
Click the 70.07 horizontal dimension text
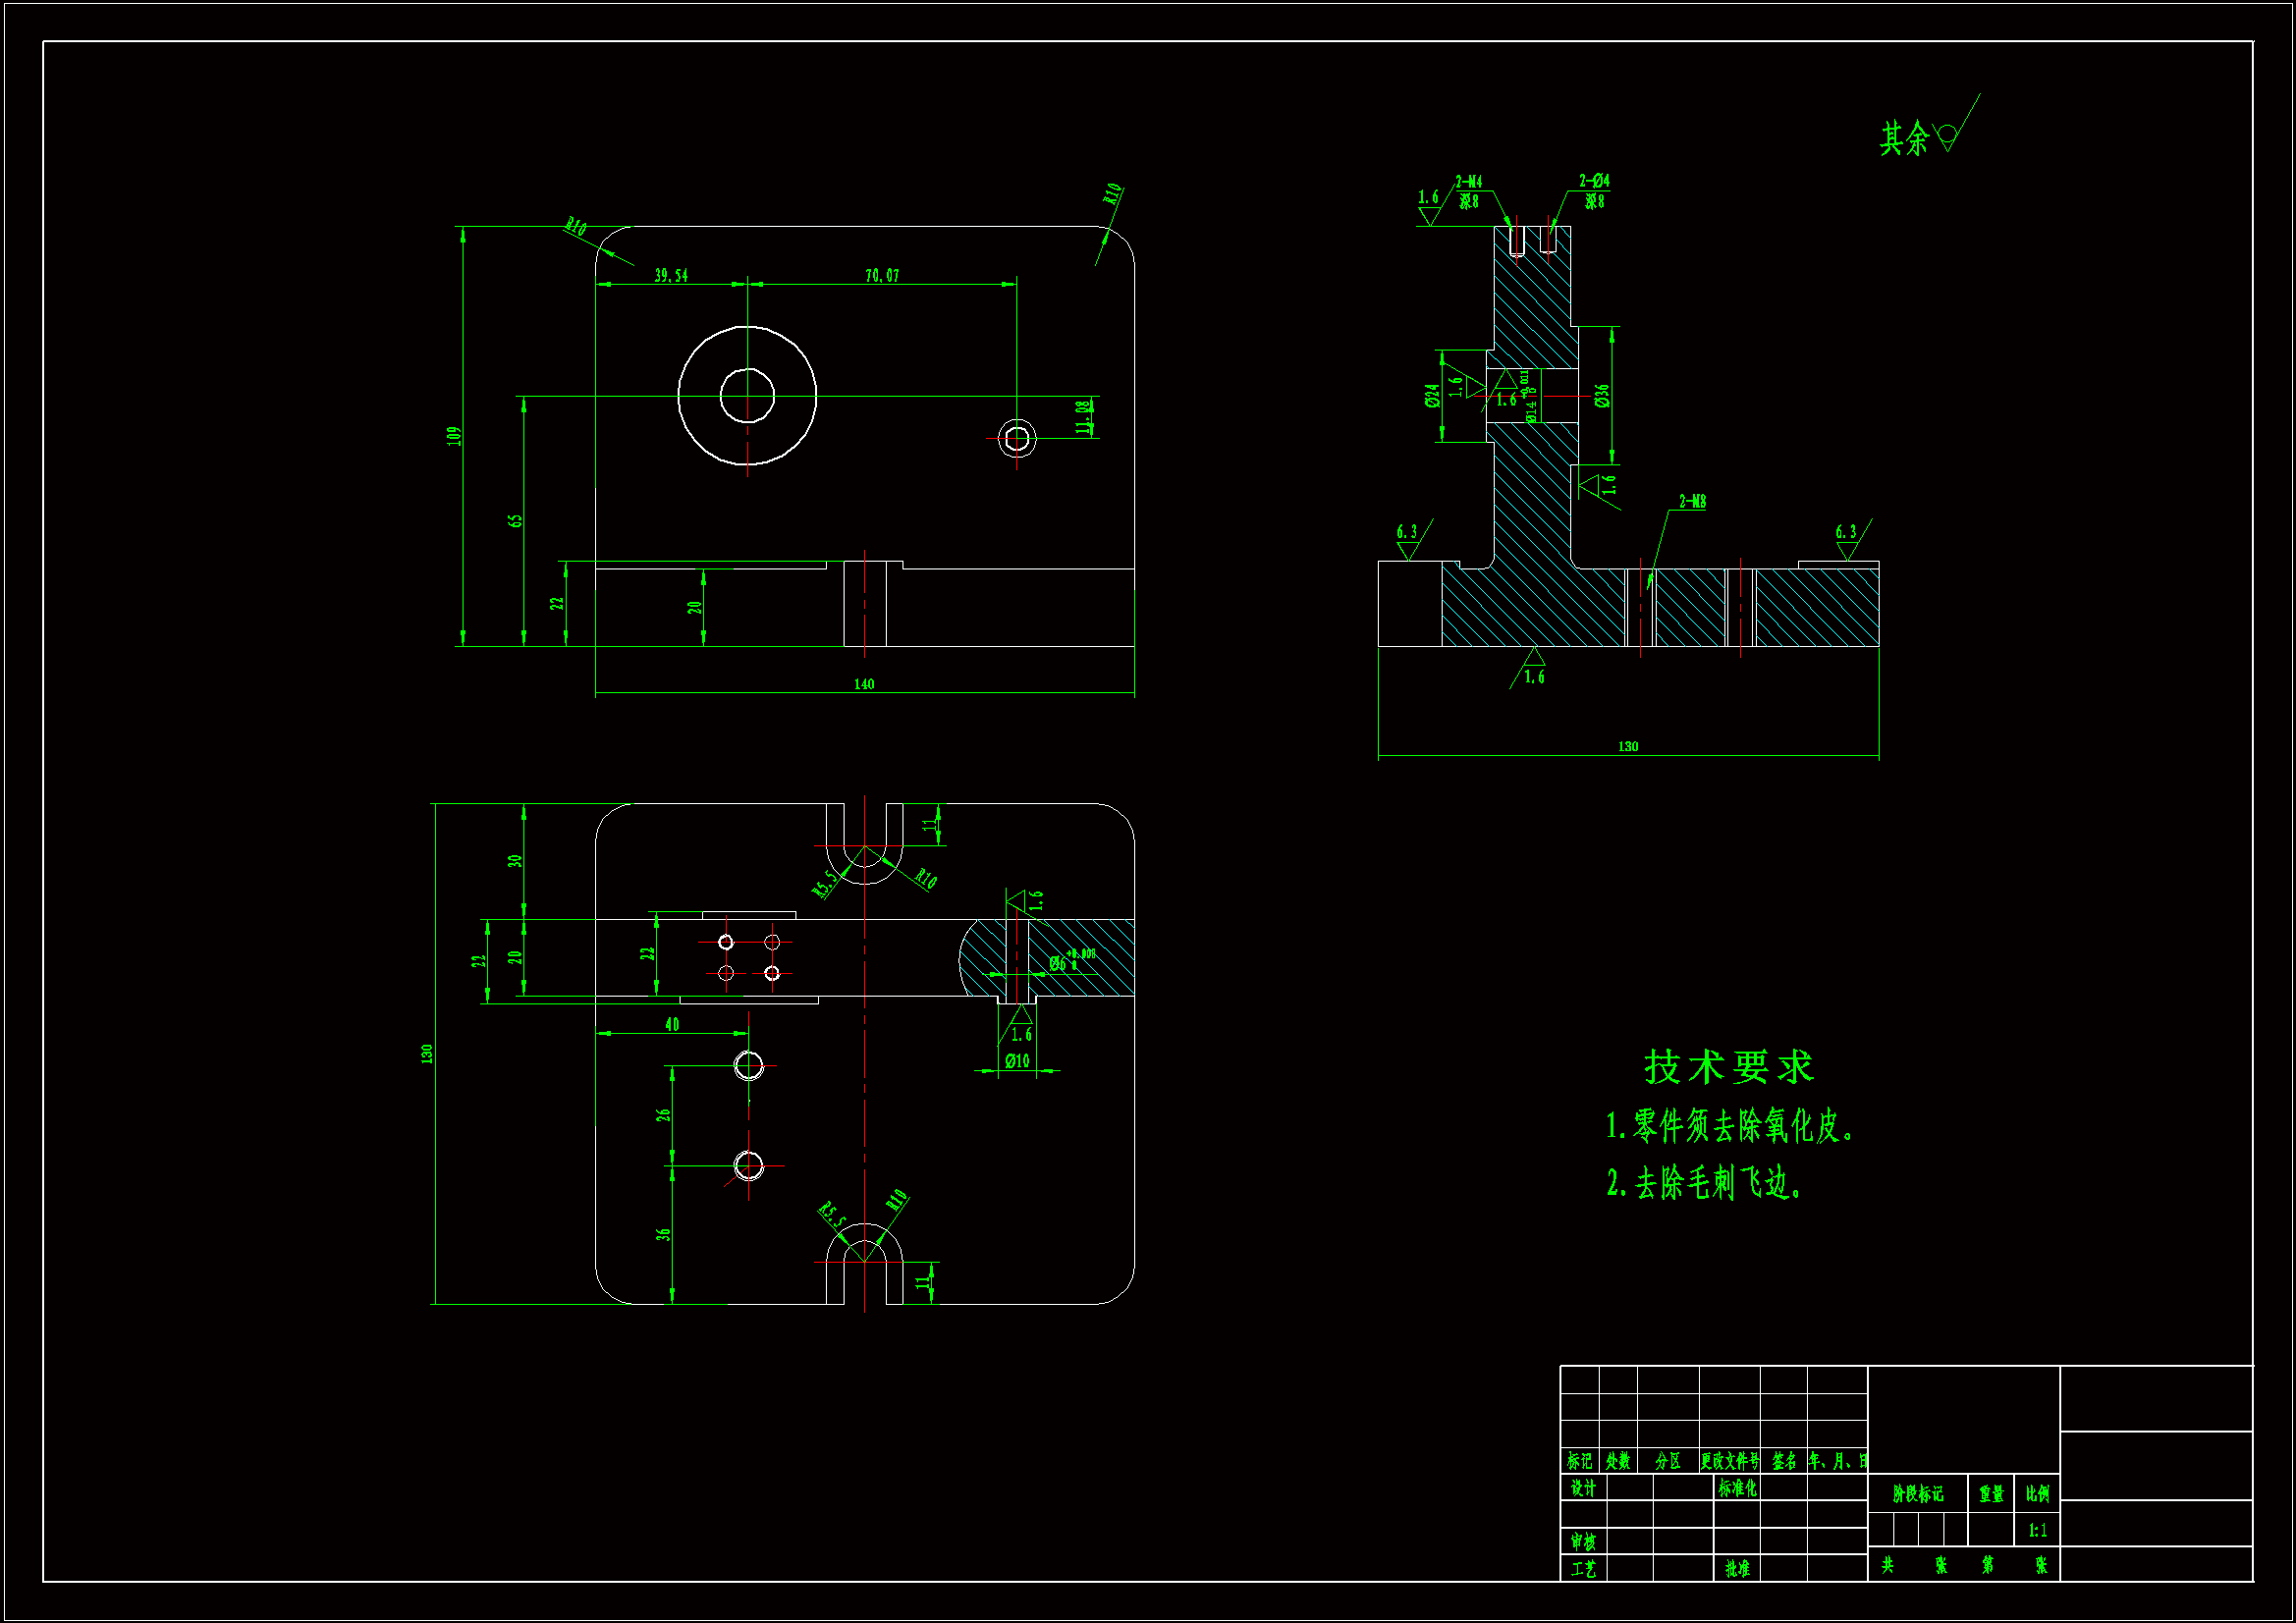point(882,275)
